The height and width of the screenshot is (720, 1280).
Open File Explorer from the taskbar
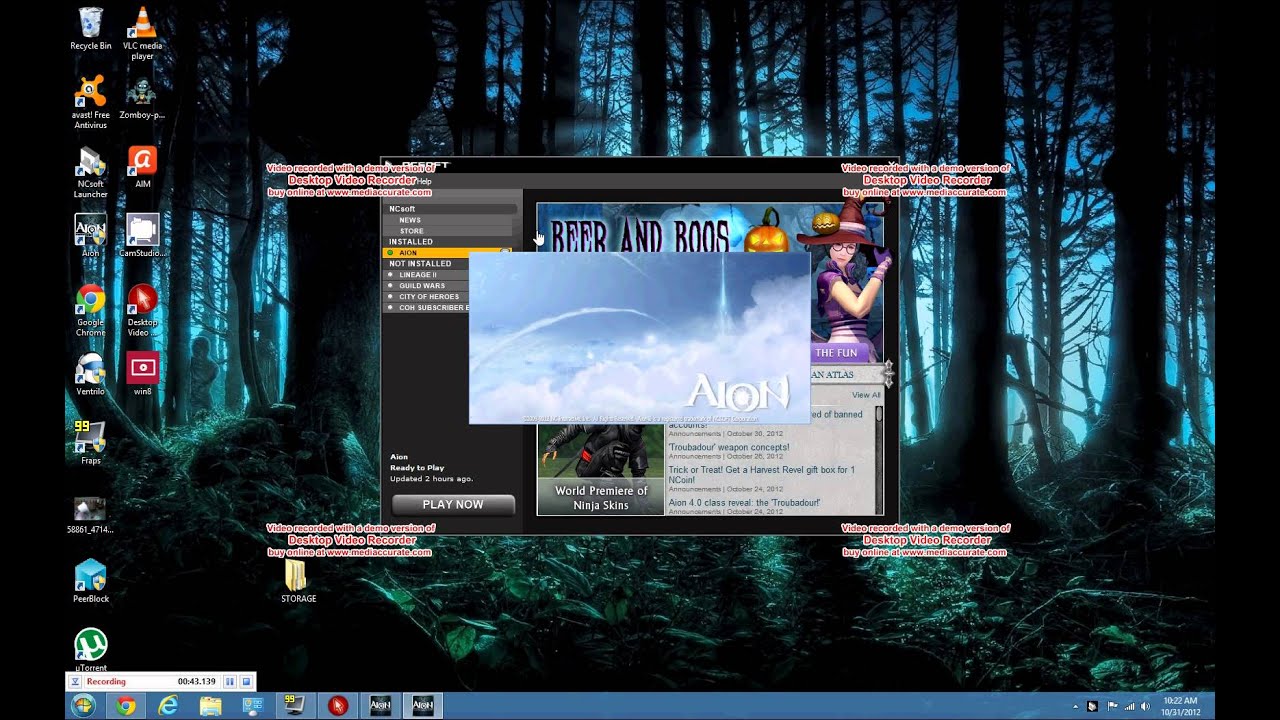point(210,706)
